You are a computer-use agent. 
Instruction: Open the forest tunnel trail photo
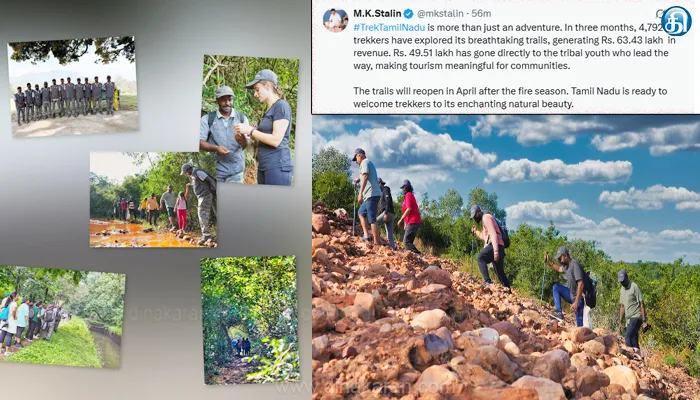pyautogui.click(x=250, y=320)
